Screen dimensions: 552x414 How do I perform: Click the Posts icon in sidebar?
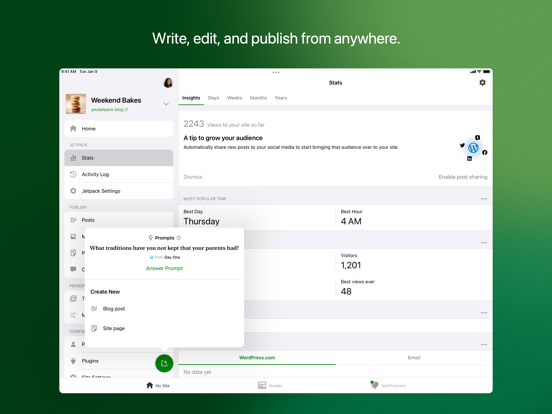tap(73, 220)
